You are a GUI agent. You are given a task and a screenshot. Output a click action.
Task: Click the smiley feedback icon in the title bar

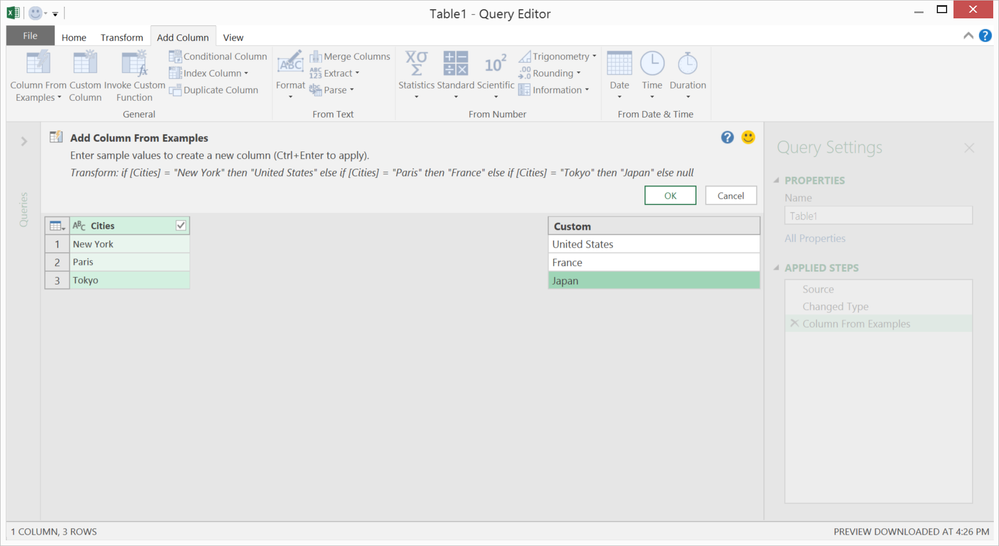pos(36,13)
